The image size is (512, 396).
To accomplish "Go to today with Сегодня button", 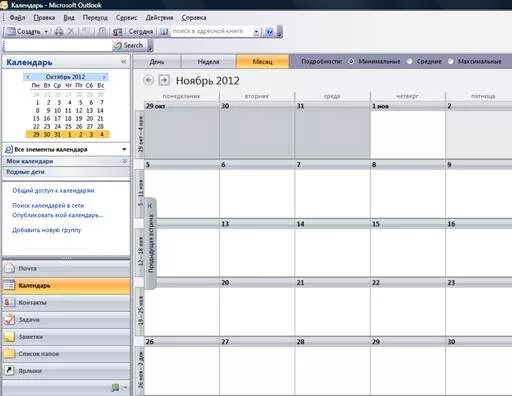I will (141, 32).
